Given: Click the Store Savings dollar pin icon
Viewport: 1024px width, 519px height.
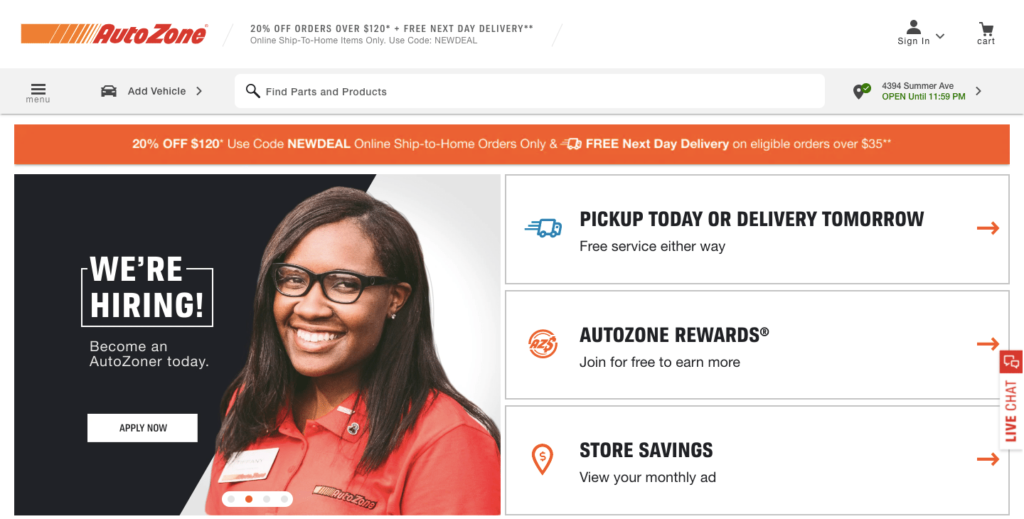Looking at the screenshot, I should pyautogui.click(x=542, y=459).
